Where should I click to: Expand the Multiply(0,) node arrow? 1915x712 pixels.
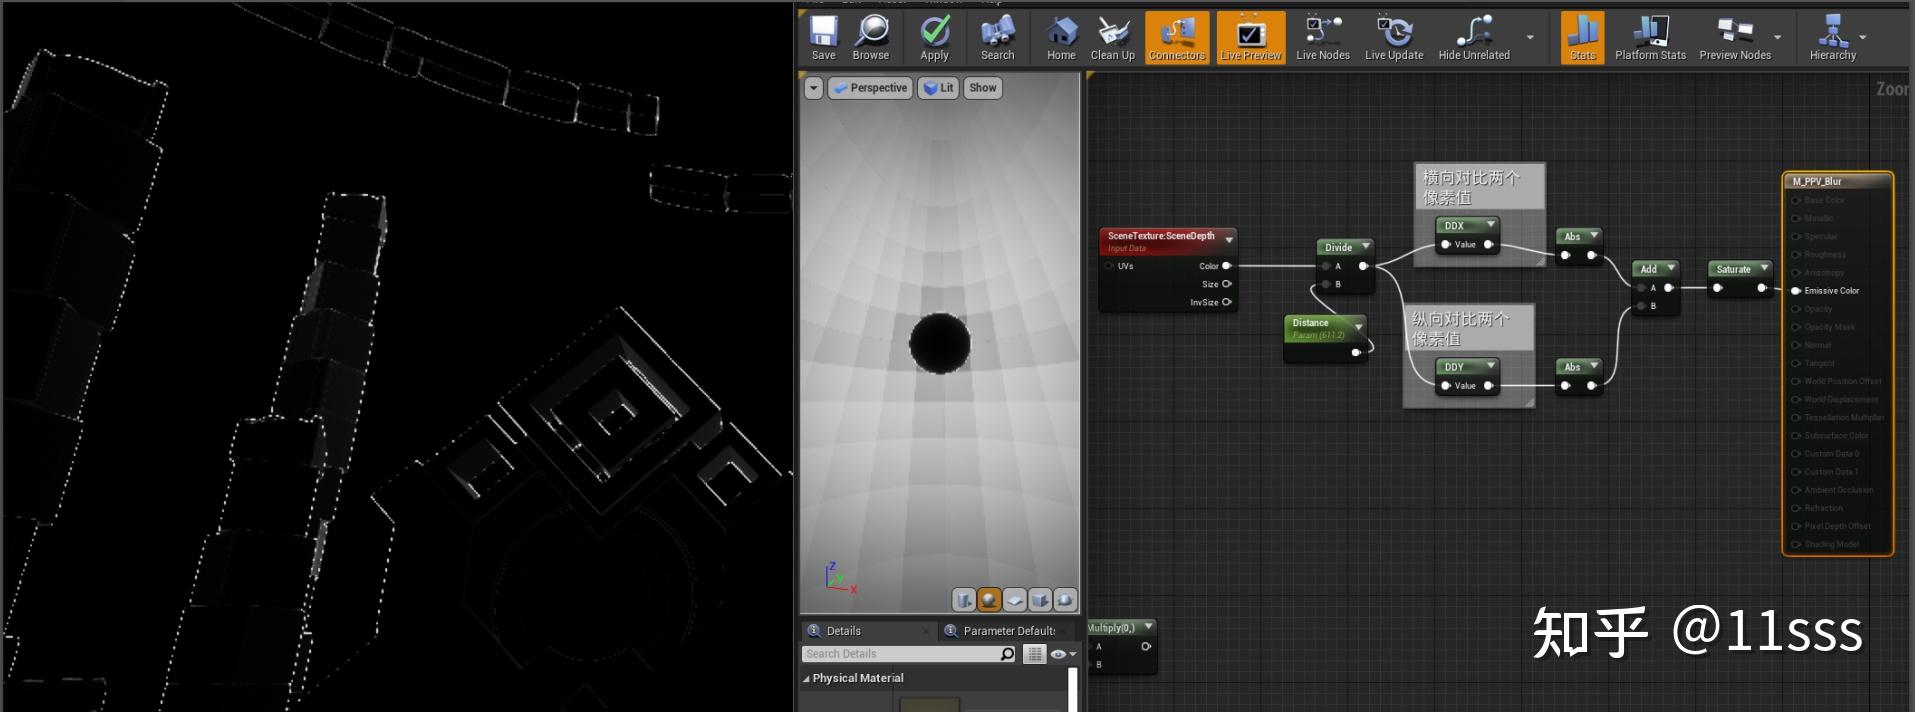pyautogui.click(x=1148, y=627)
